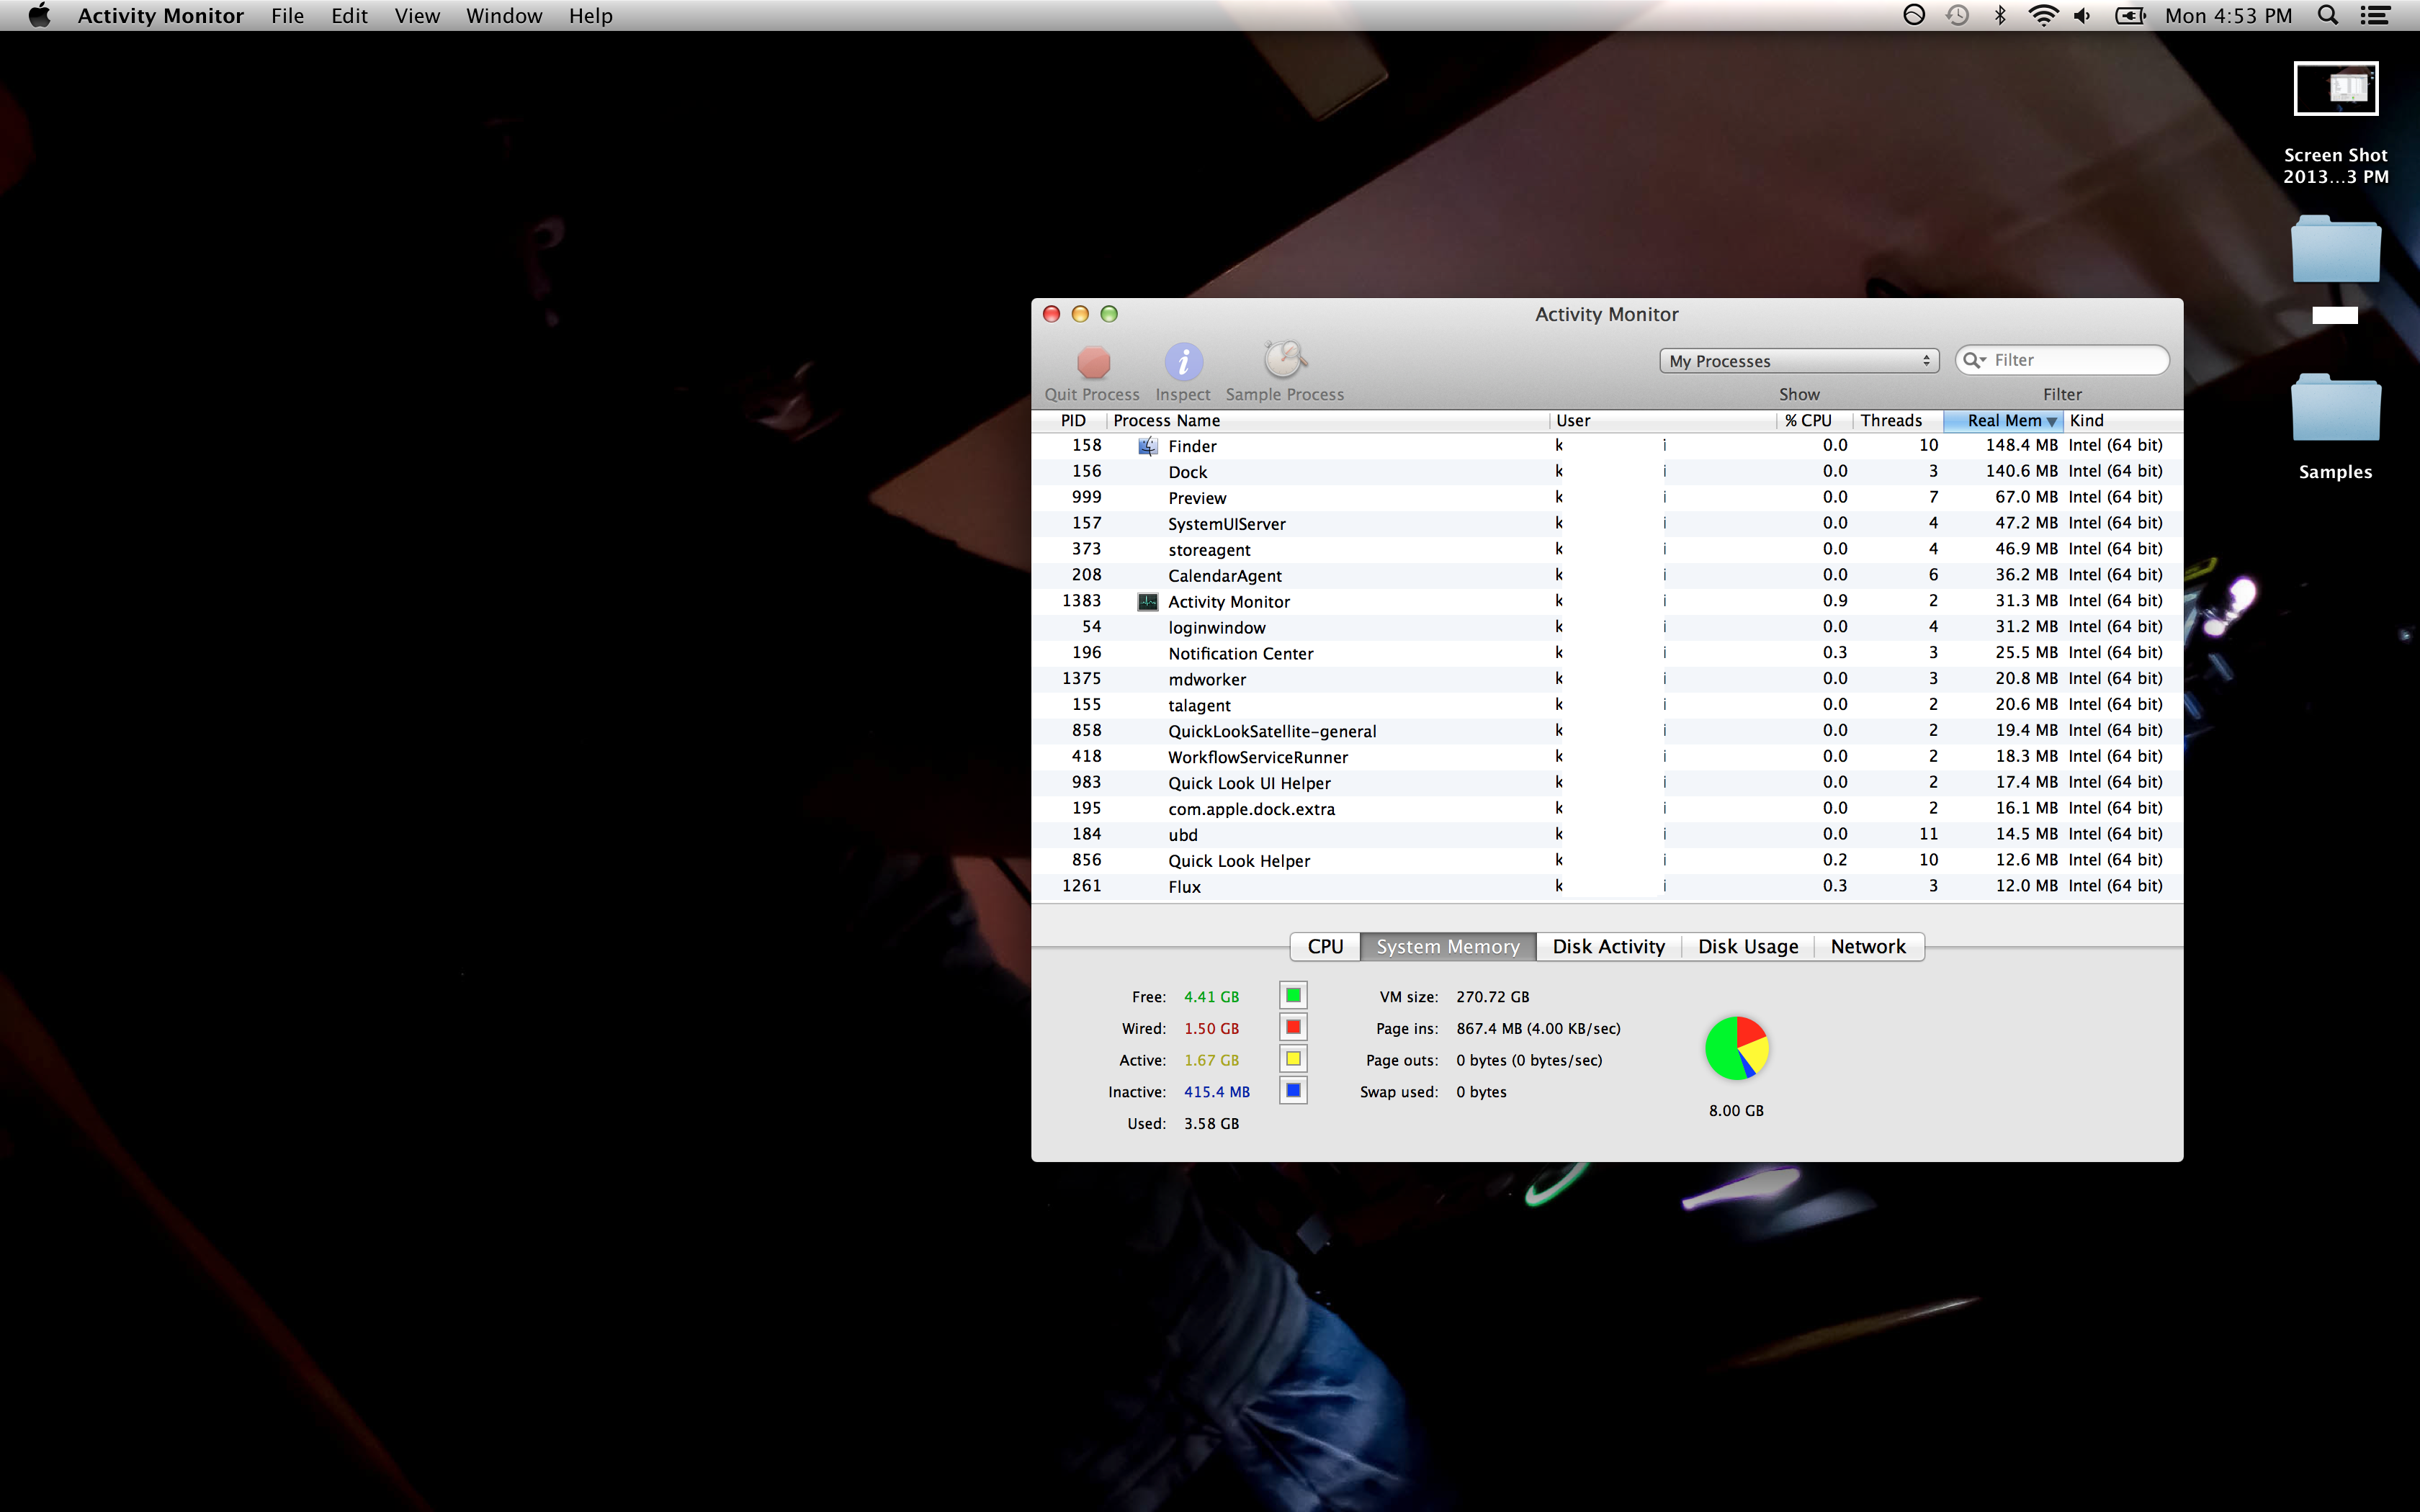
Task: Select the Quick Look UI Helper row
Action: point(1606,784)
